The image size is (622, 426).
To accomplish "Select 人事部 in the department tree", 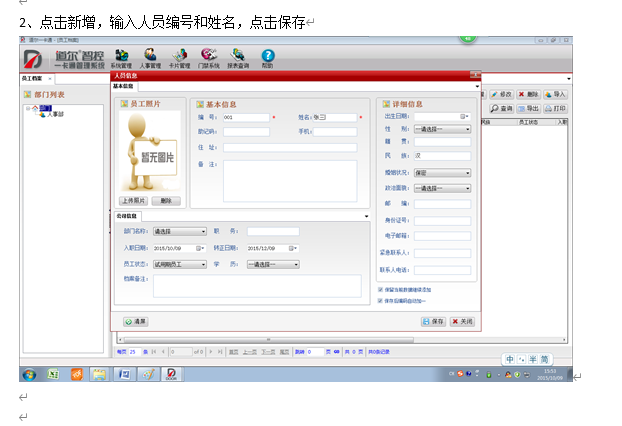I will (x=55, y=115).
